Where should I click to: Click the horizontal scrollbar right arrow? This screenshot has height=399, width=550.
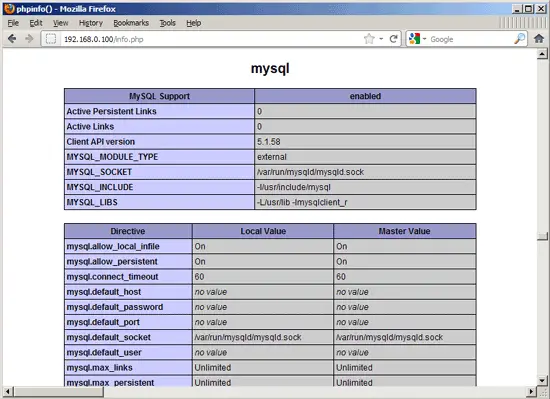point(531,391)
